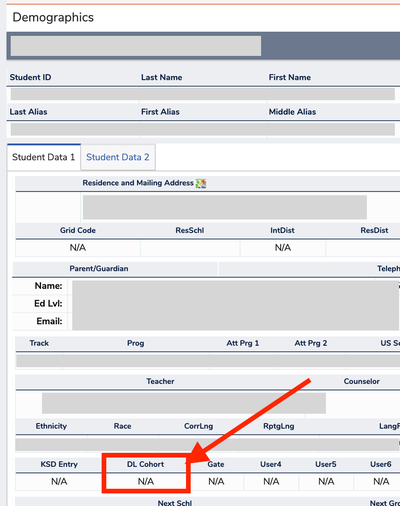Click the KSD Entry header
Viewport: 400px width, 506px height.
59,464
